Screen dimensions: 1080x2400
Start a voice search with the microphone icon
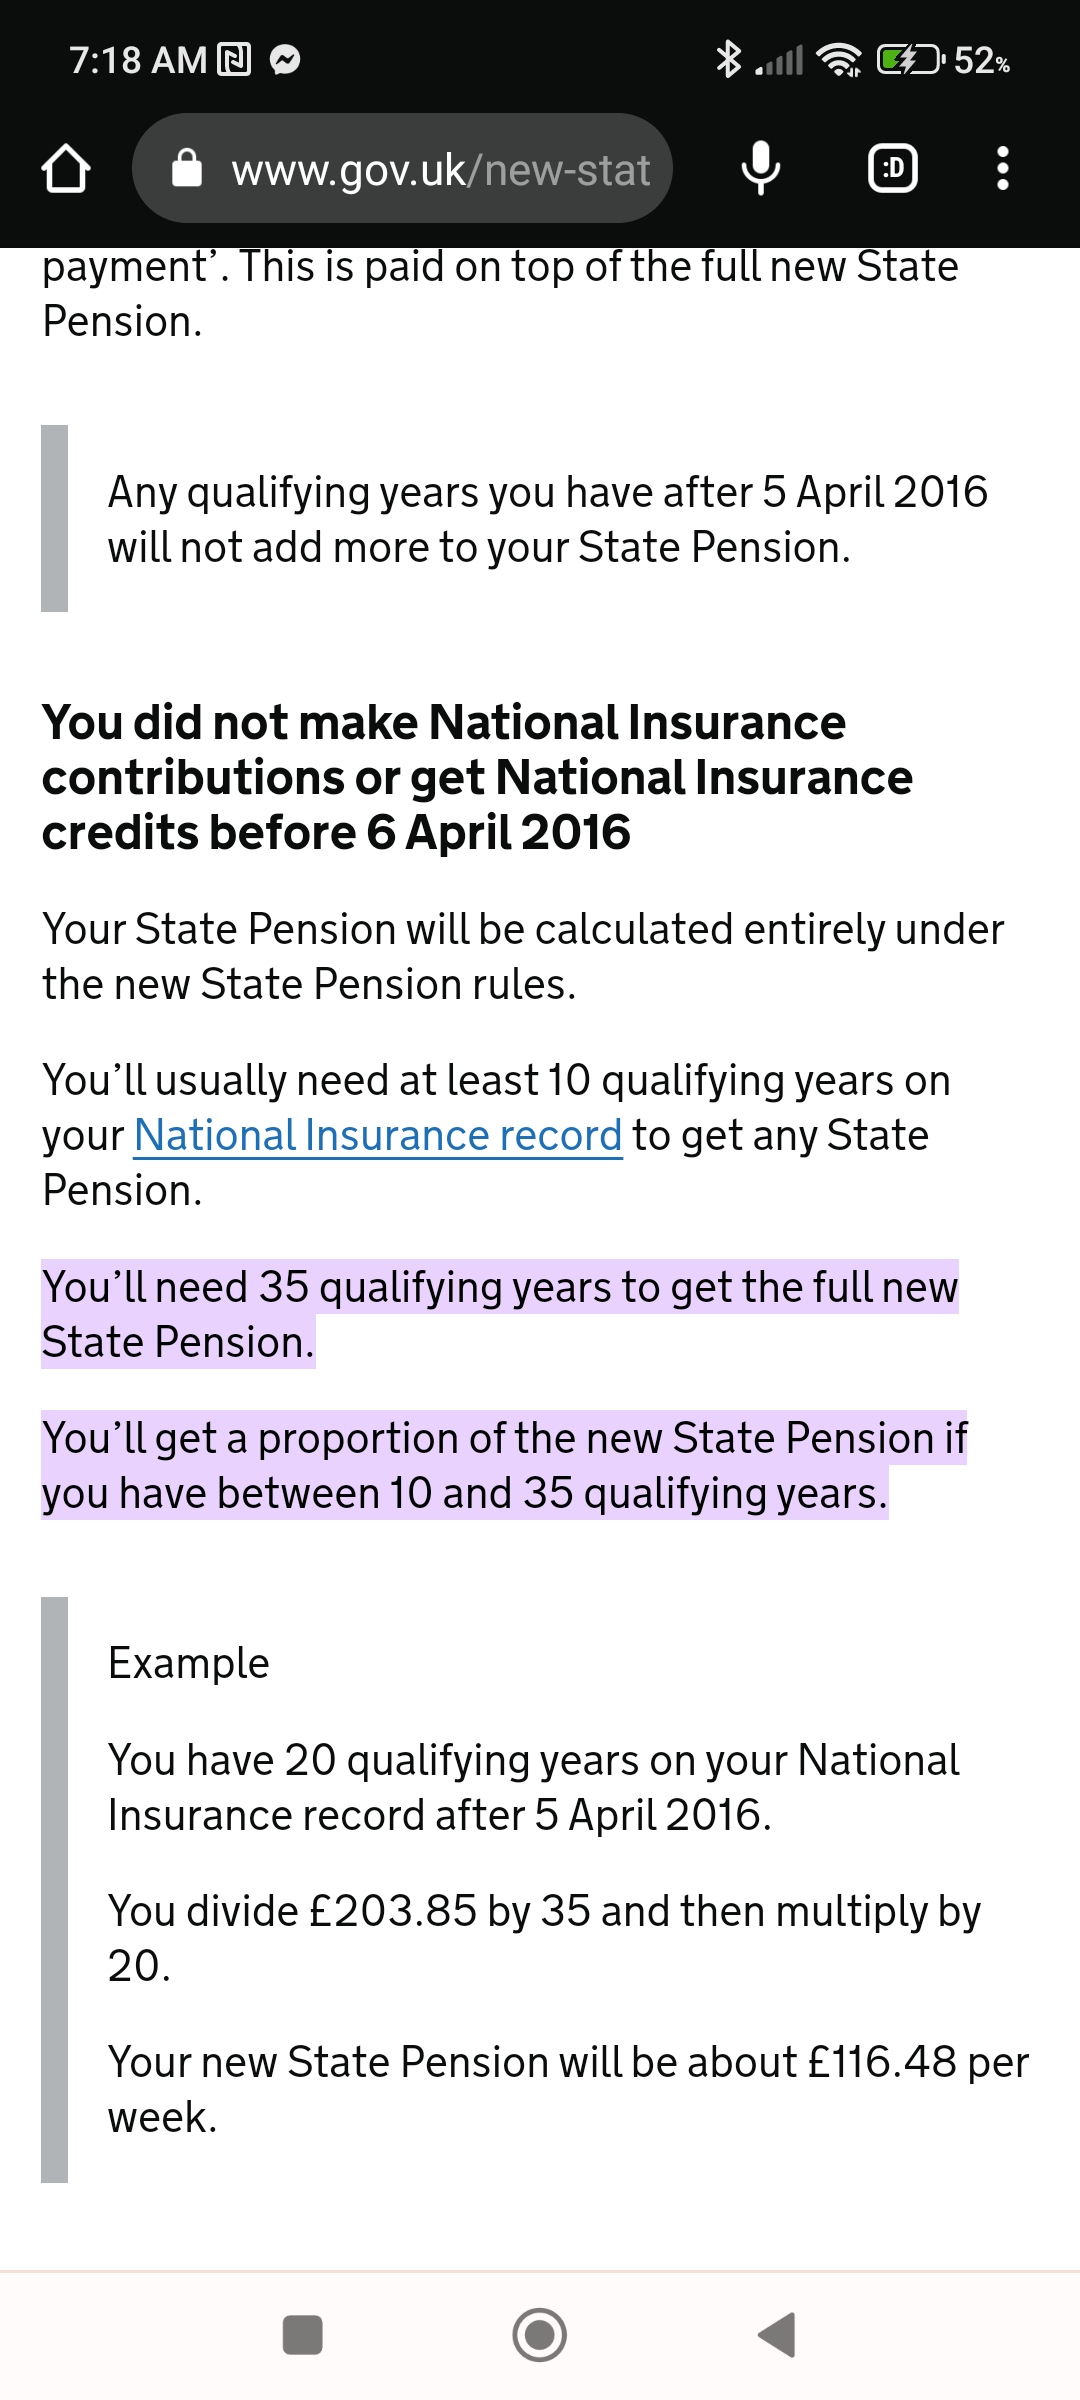point(760,168)
